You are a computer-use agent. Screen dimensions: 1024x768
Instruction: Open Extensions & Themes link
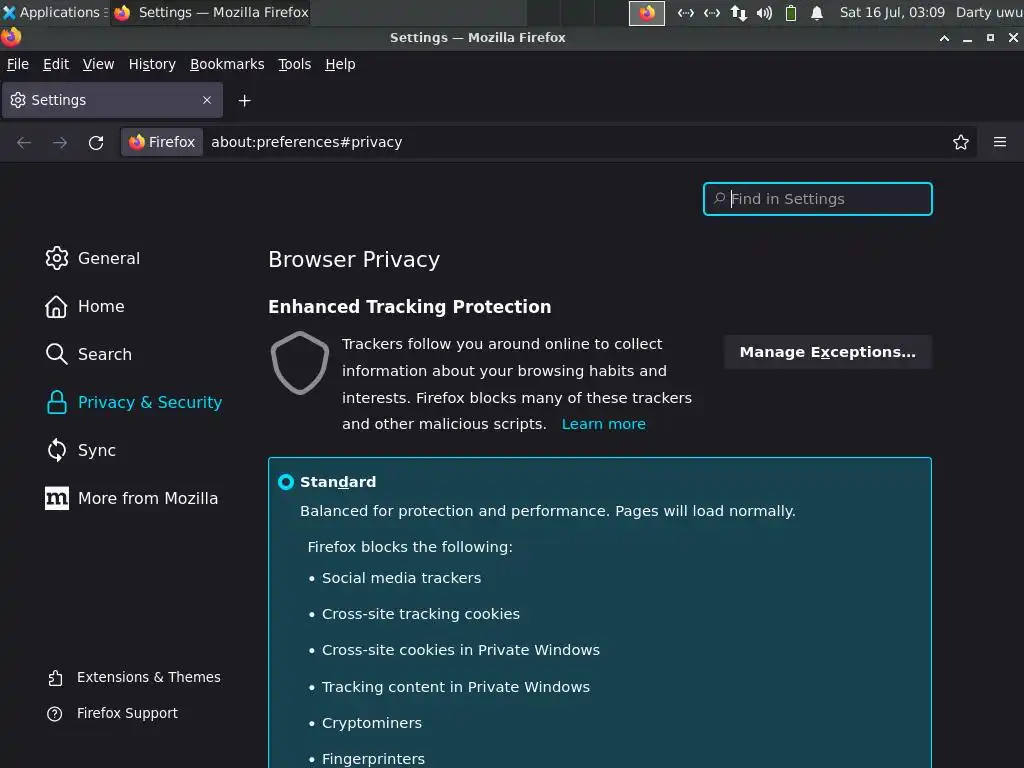coord(148,677)
